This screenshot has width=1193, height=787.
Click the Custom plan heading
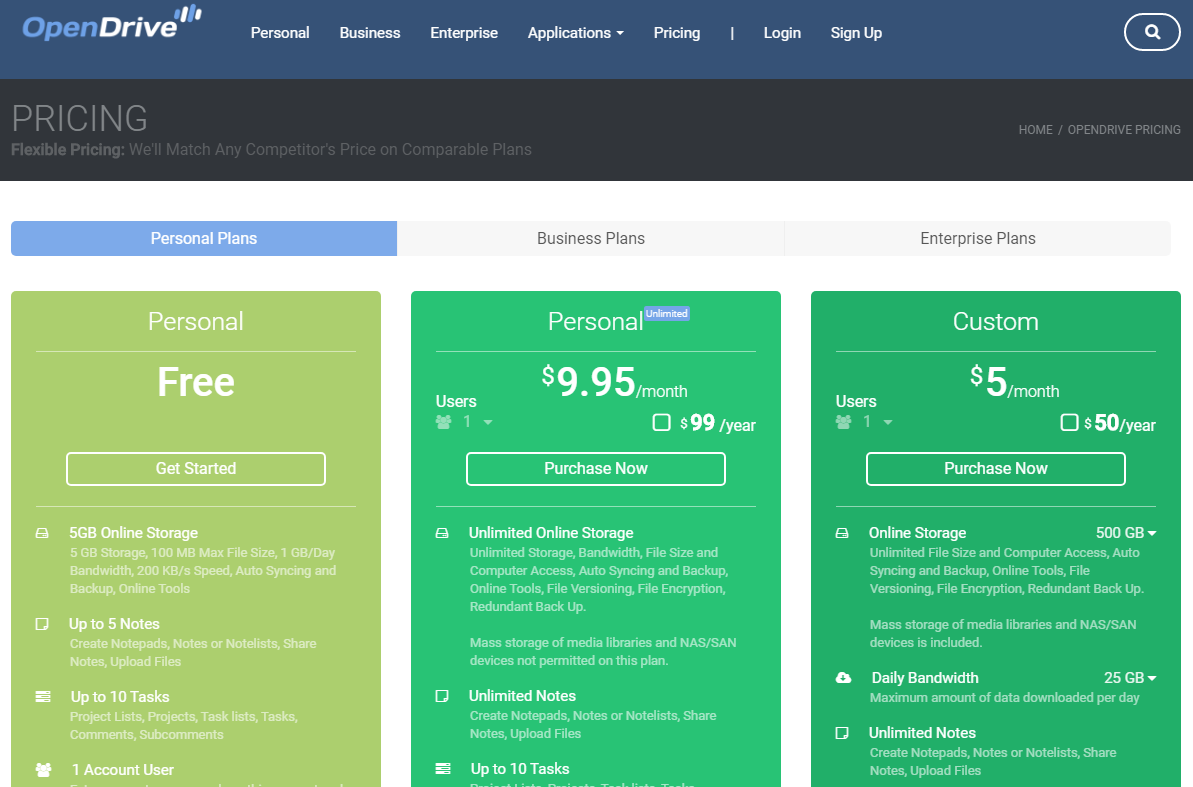pos(996,321)
